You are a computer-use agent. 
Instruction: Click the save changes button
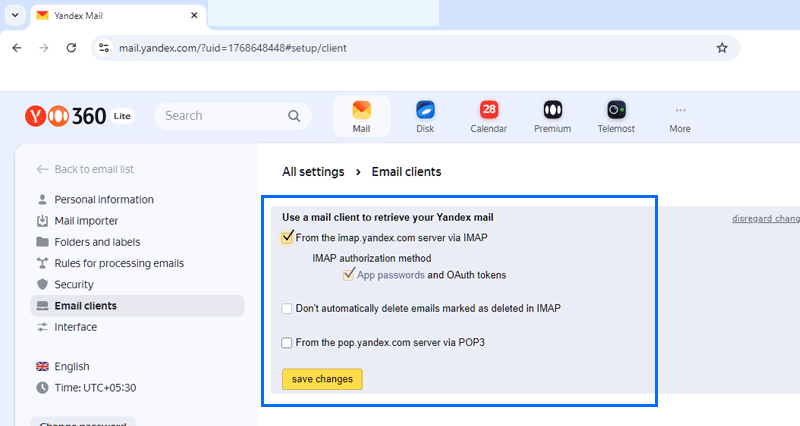(322, 379)
